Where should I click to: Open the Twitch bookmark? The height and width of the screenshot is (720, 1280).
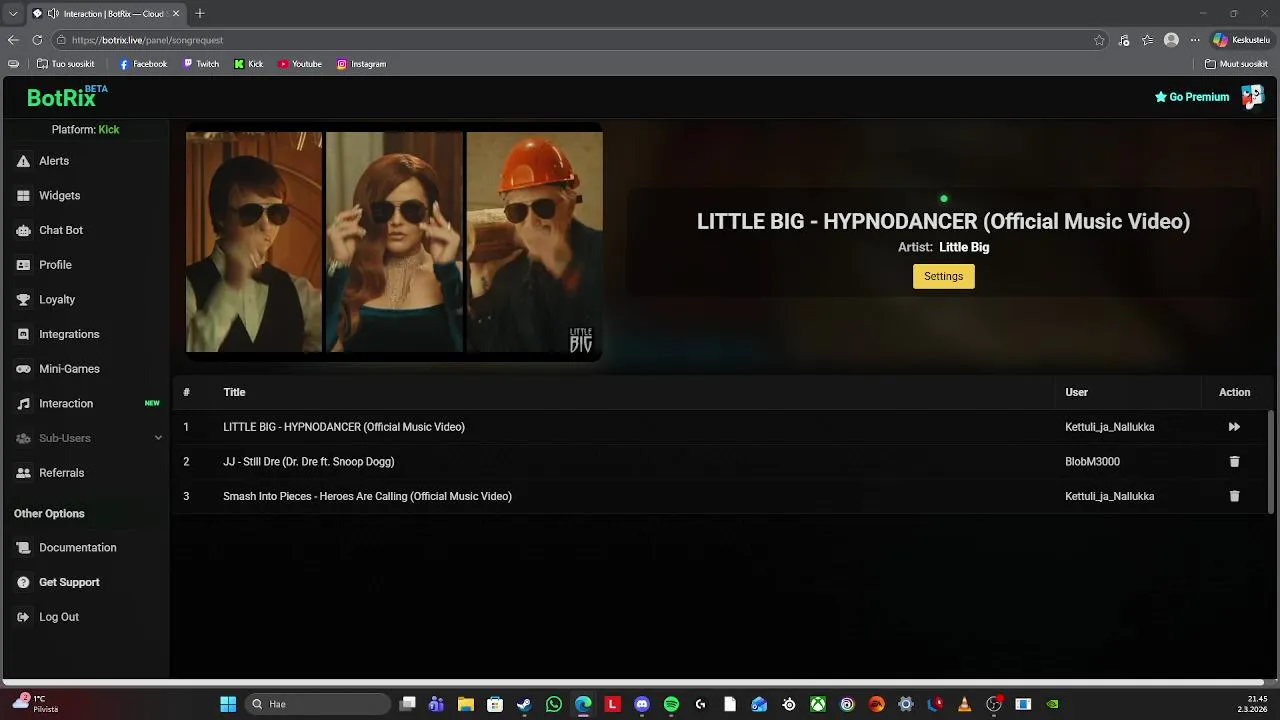pyautogui.click(x=201, y=64)
